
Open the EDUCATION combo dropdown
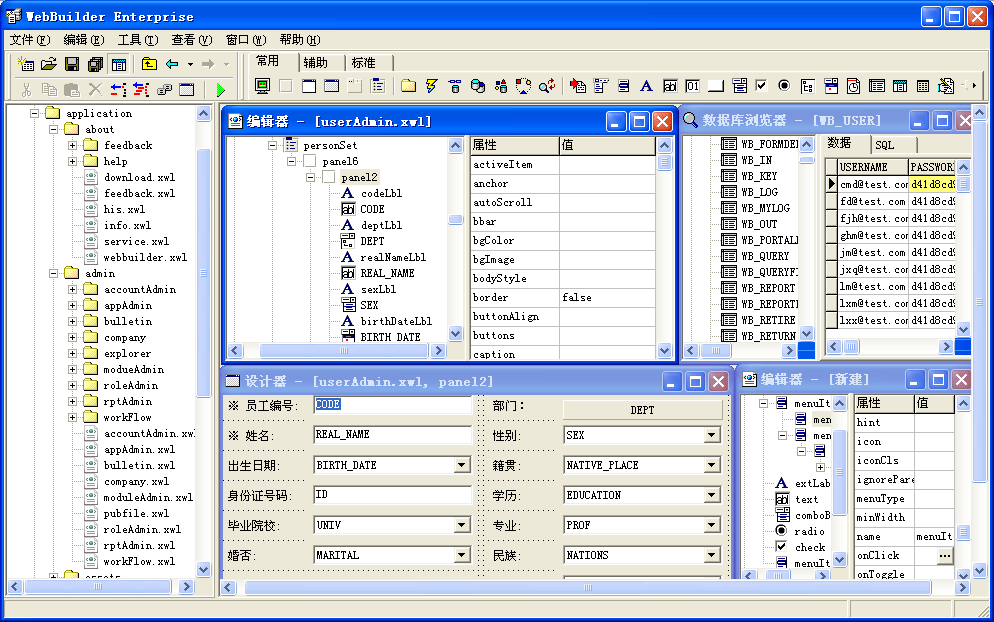(711, 495)
